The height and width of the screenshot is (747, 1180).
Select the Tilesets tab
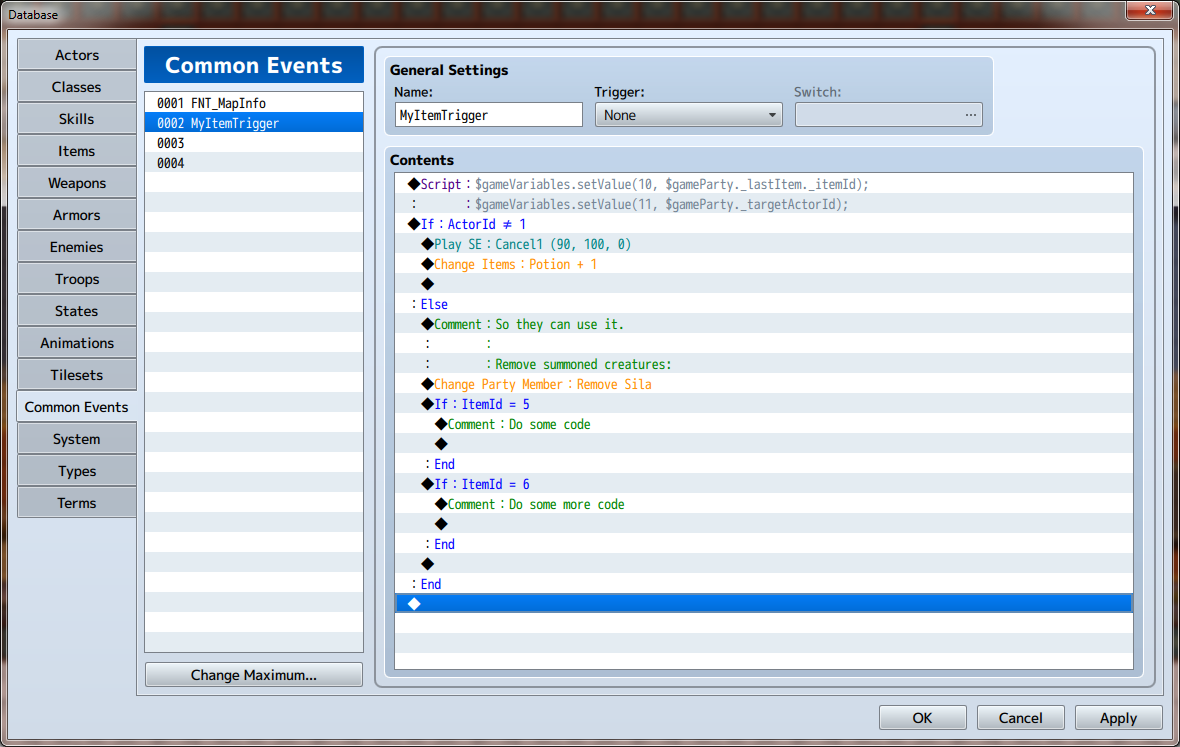pos(77,375)
